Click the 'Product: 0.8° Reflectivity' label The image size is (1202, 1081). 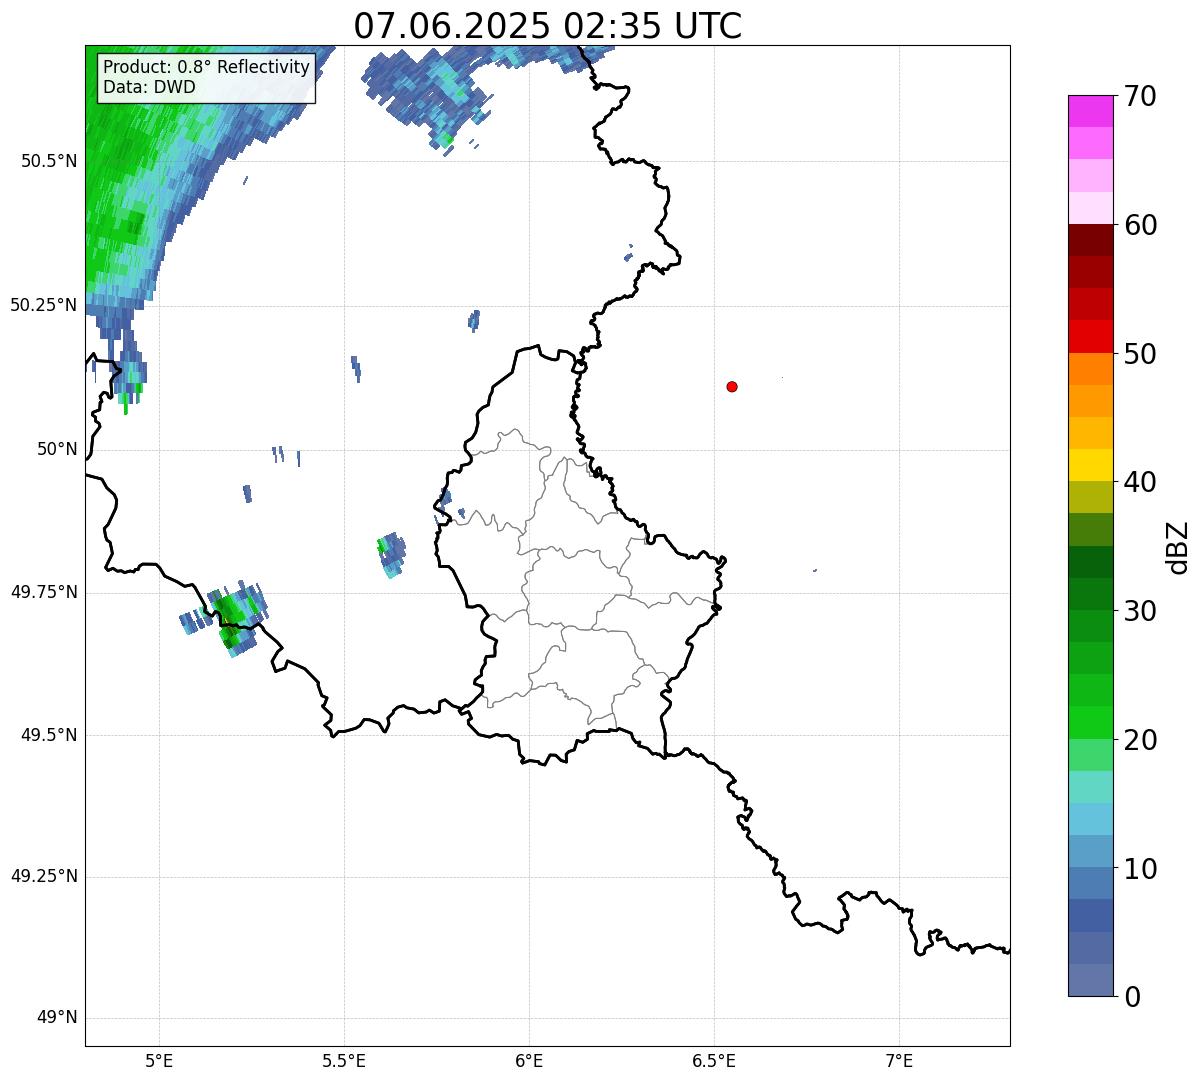[207, 67]
